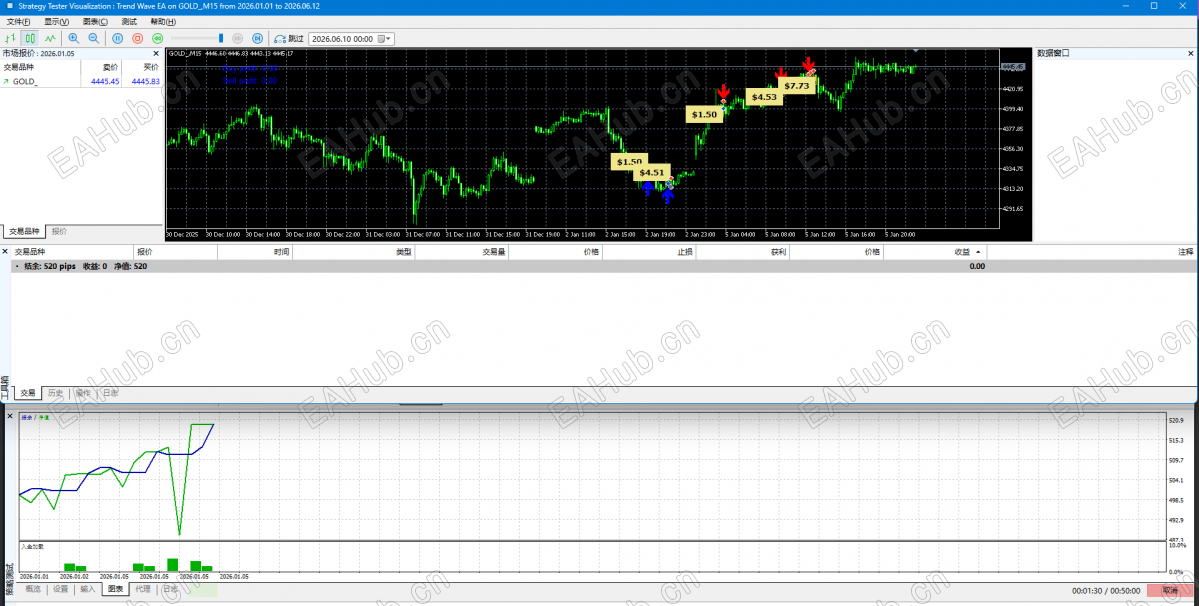
Task: Open the 图表 menu
Action: [x=95, y=21]
